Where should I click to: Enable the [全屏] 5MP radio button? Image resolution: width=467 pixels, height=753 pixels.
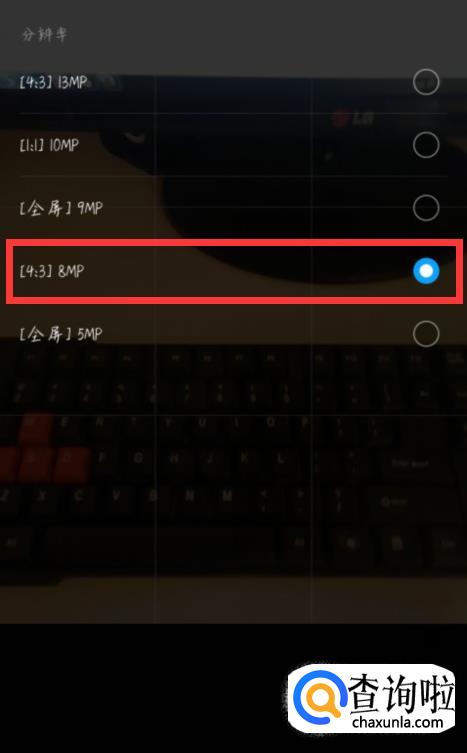pyautogui.click(x=426, y=334)
